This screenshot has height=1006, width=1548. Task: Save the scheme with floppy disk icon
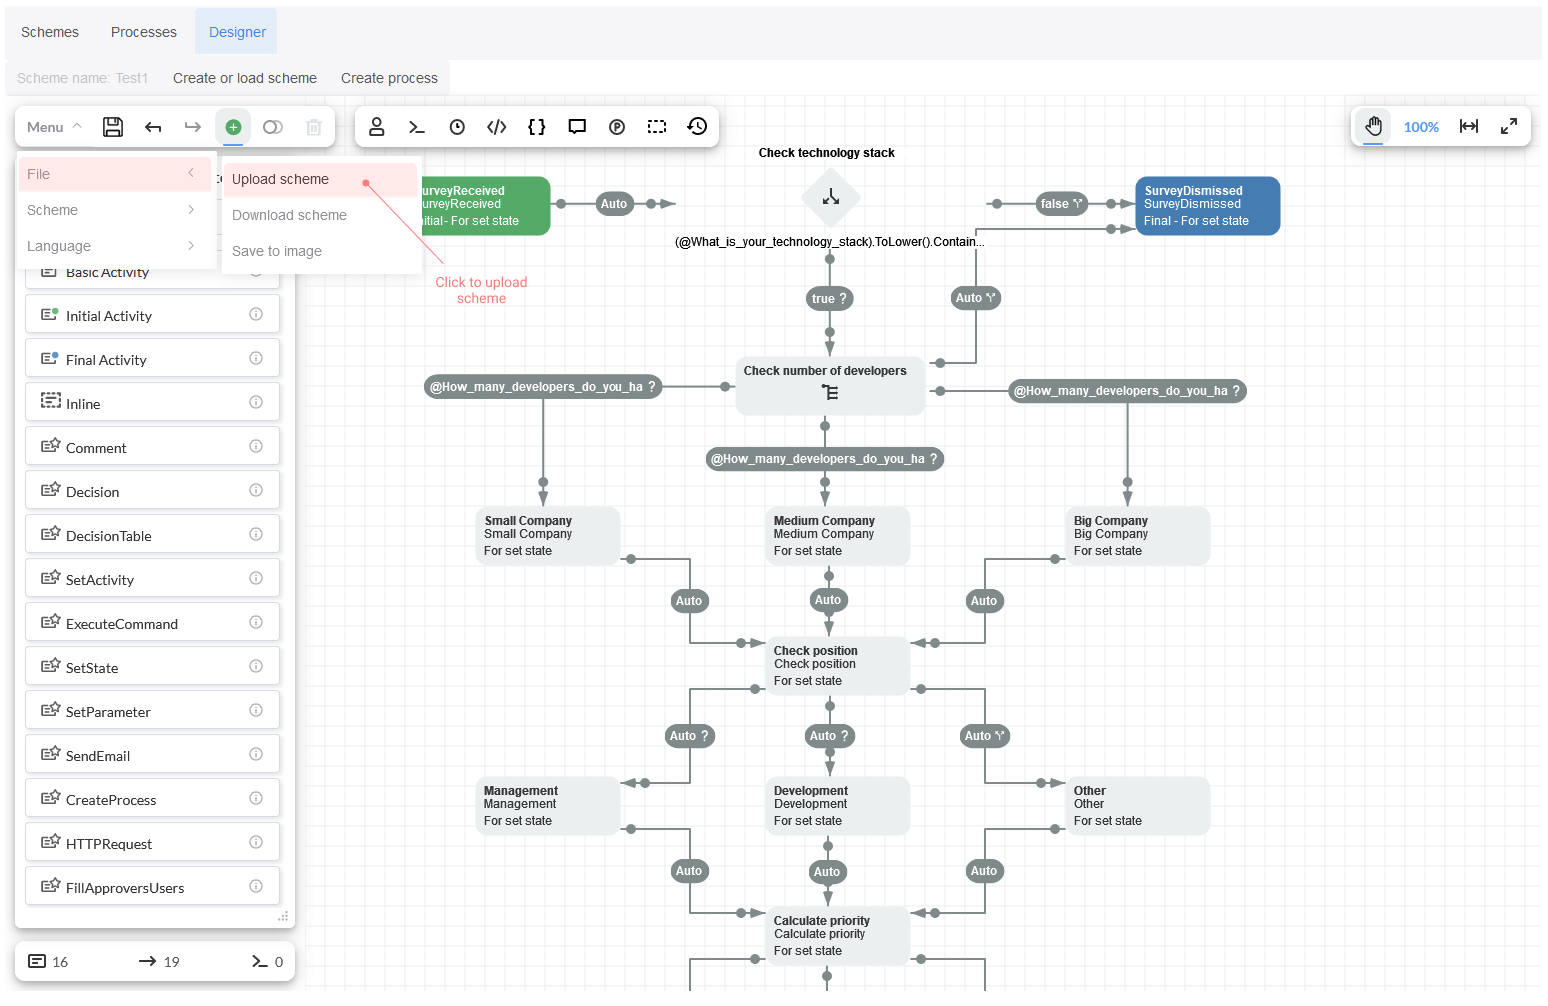coord(113,127)
